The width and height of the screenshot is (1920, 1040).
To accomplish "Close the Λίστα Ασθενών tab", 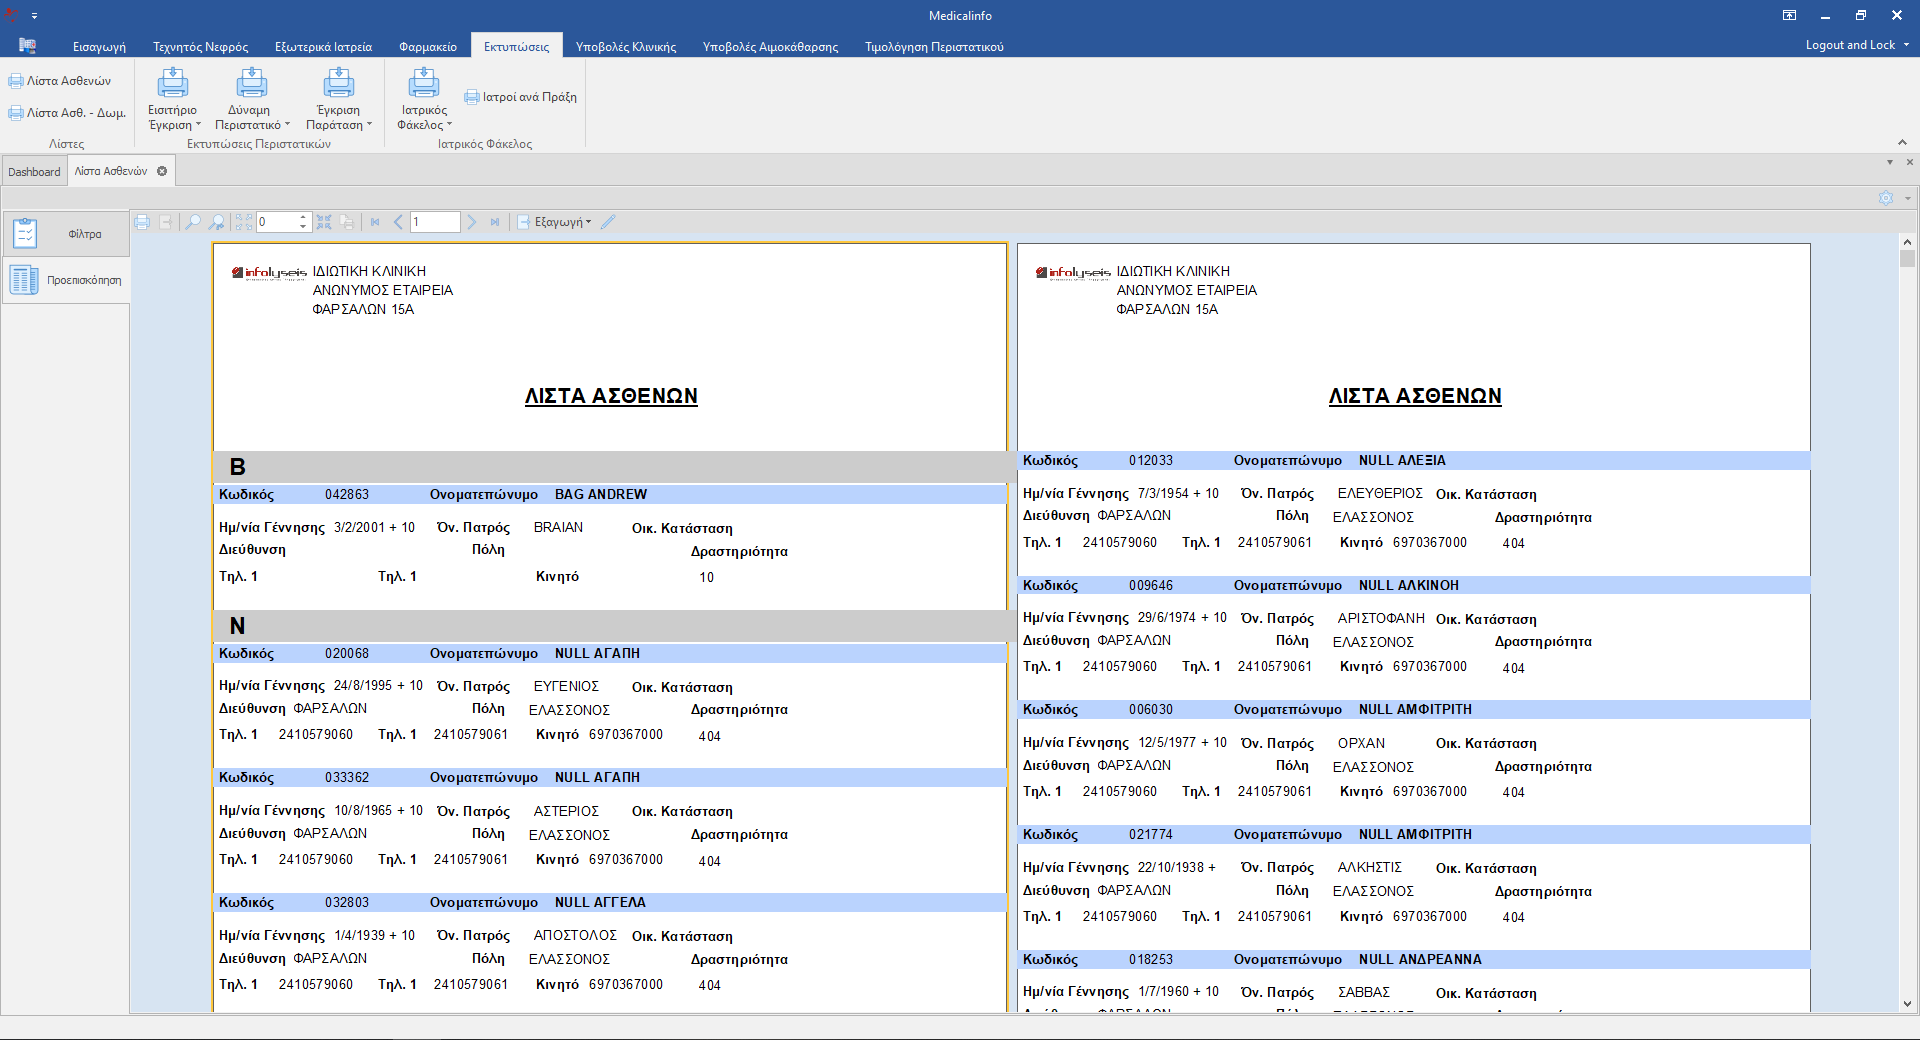I will click(162, 171).
